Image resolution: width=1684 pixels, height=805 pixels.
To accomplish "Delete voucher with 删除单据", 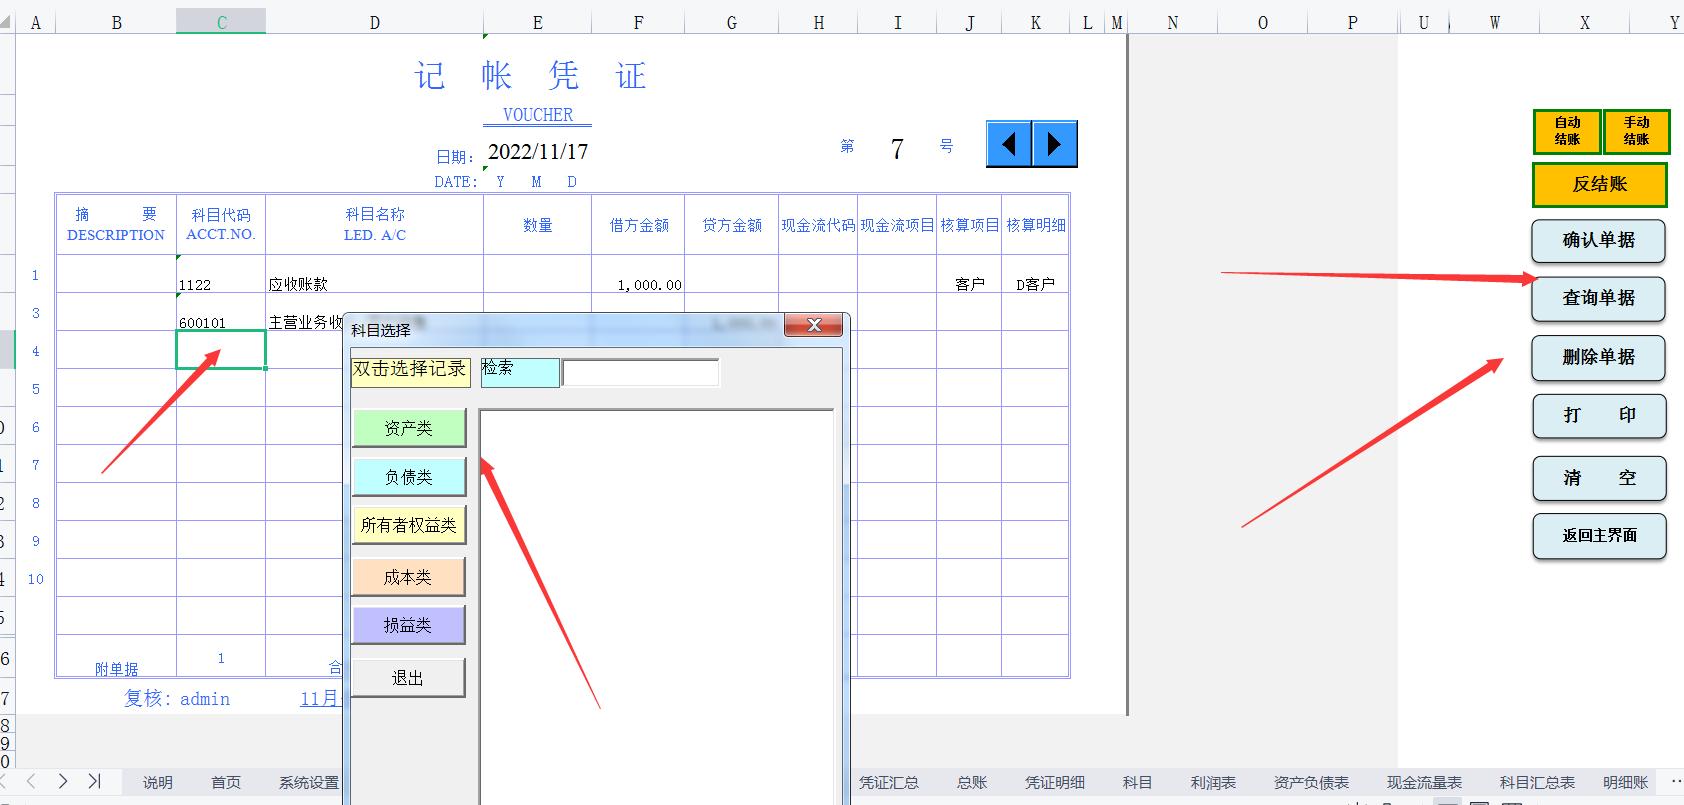I will 1599,358.
